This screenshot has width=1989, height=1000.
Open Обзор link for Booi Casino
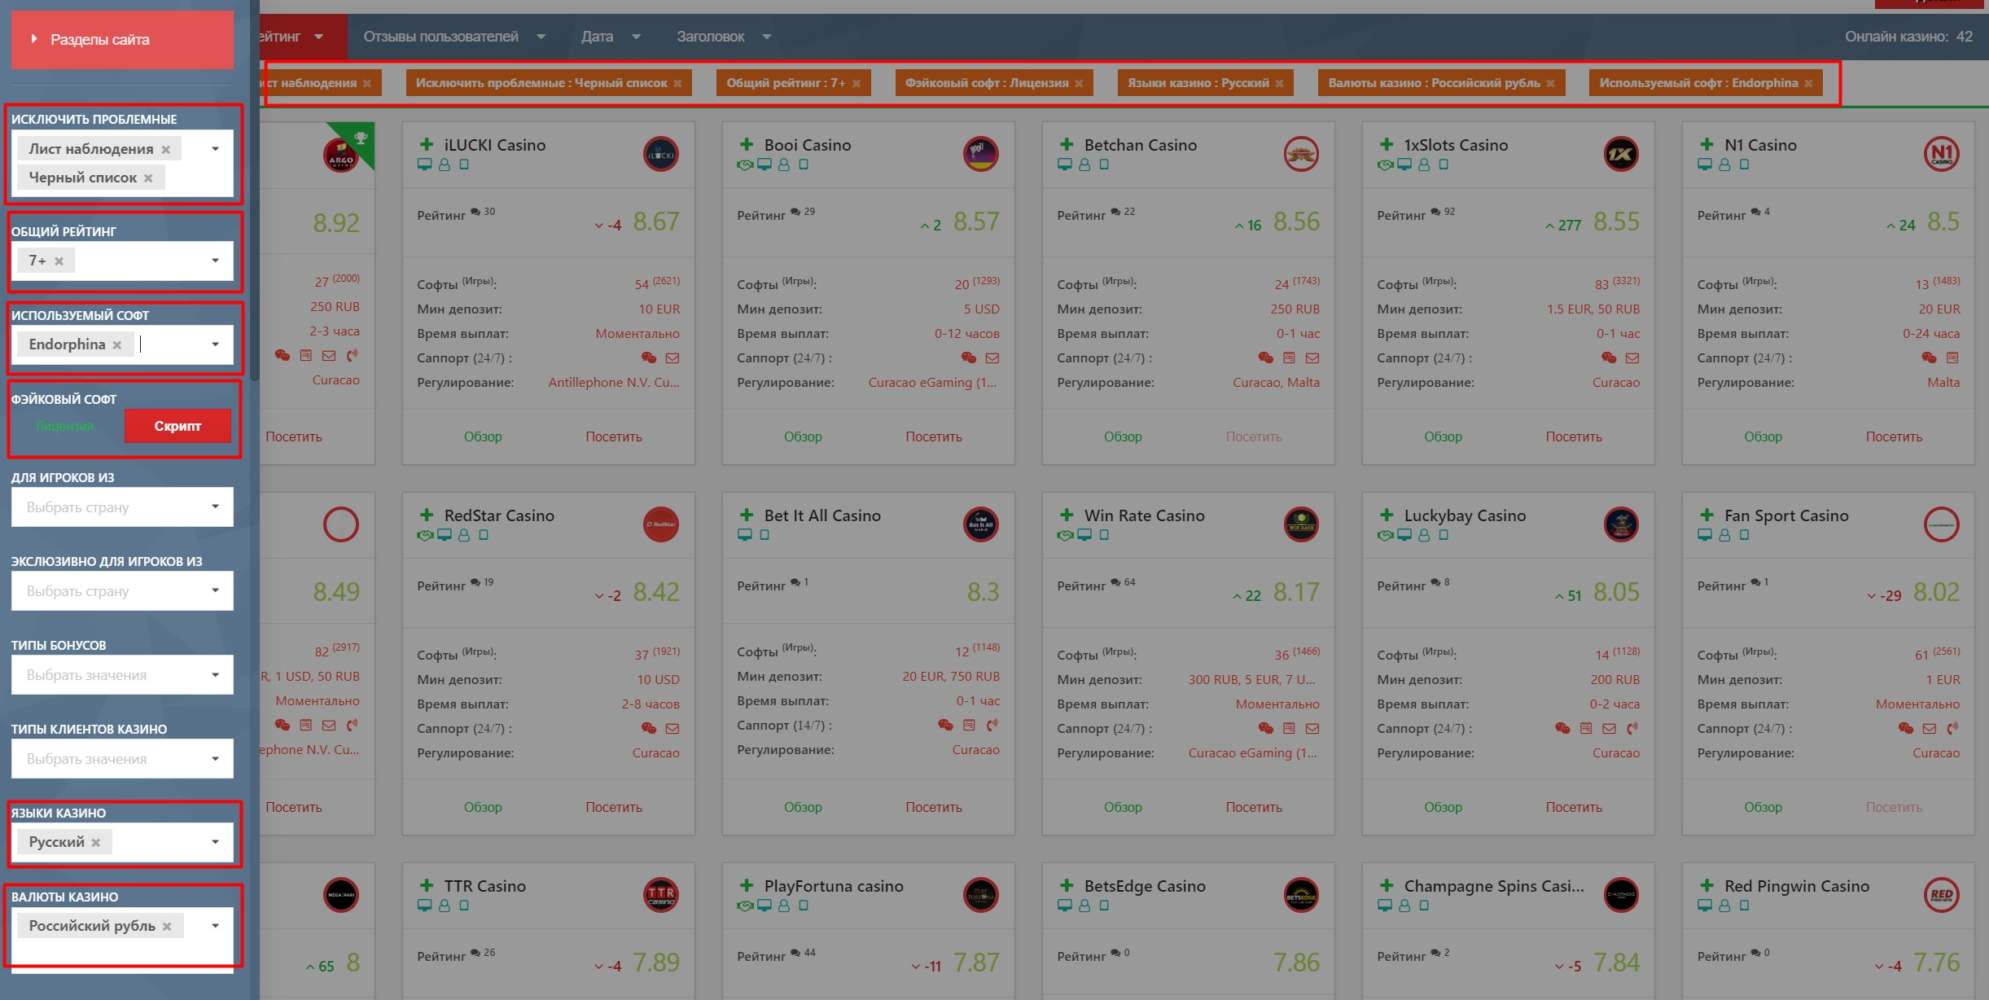[802, 437]
